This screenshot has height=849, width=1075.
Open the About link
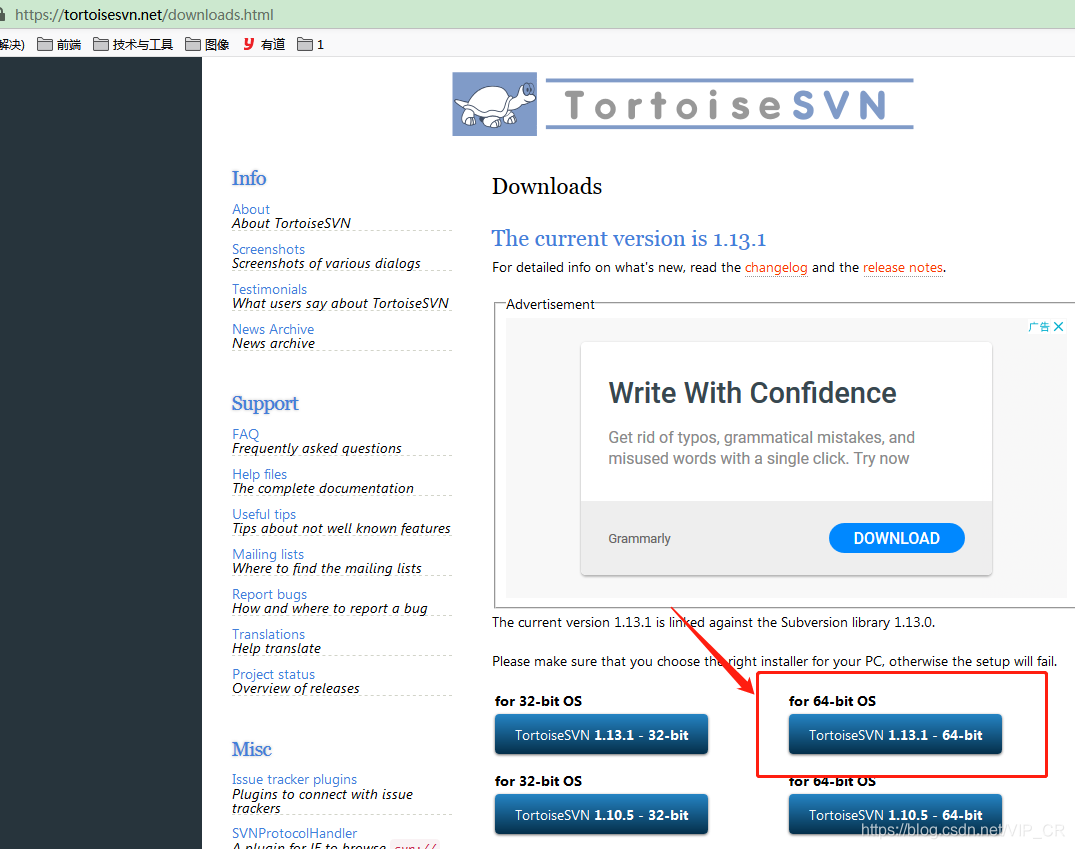pyautogui.click(x=251, y=209)
